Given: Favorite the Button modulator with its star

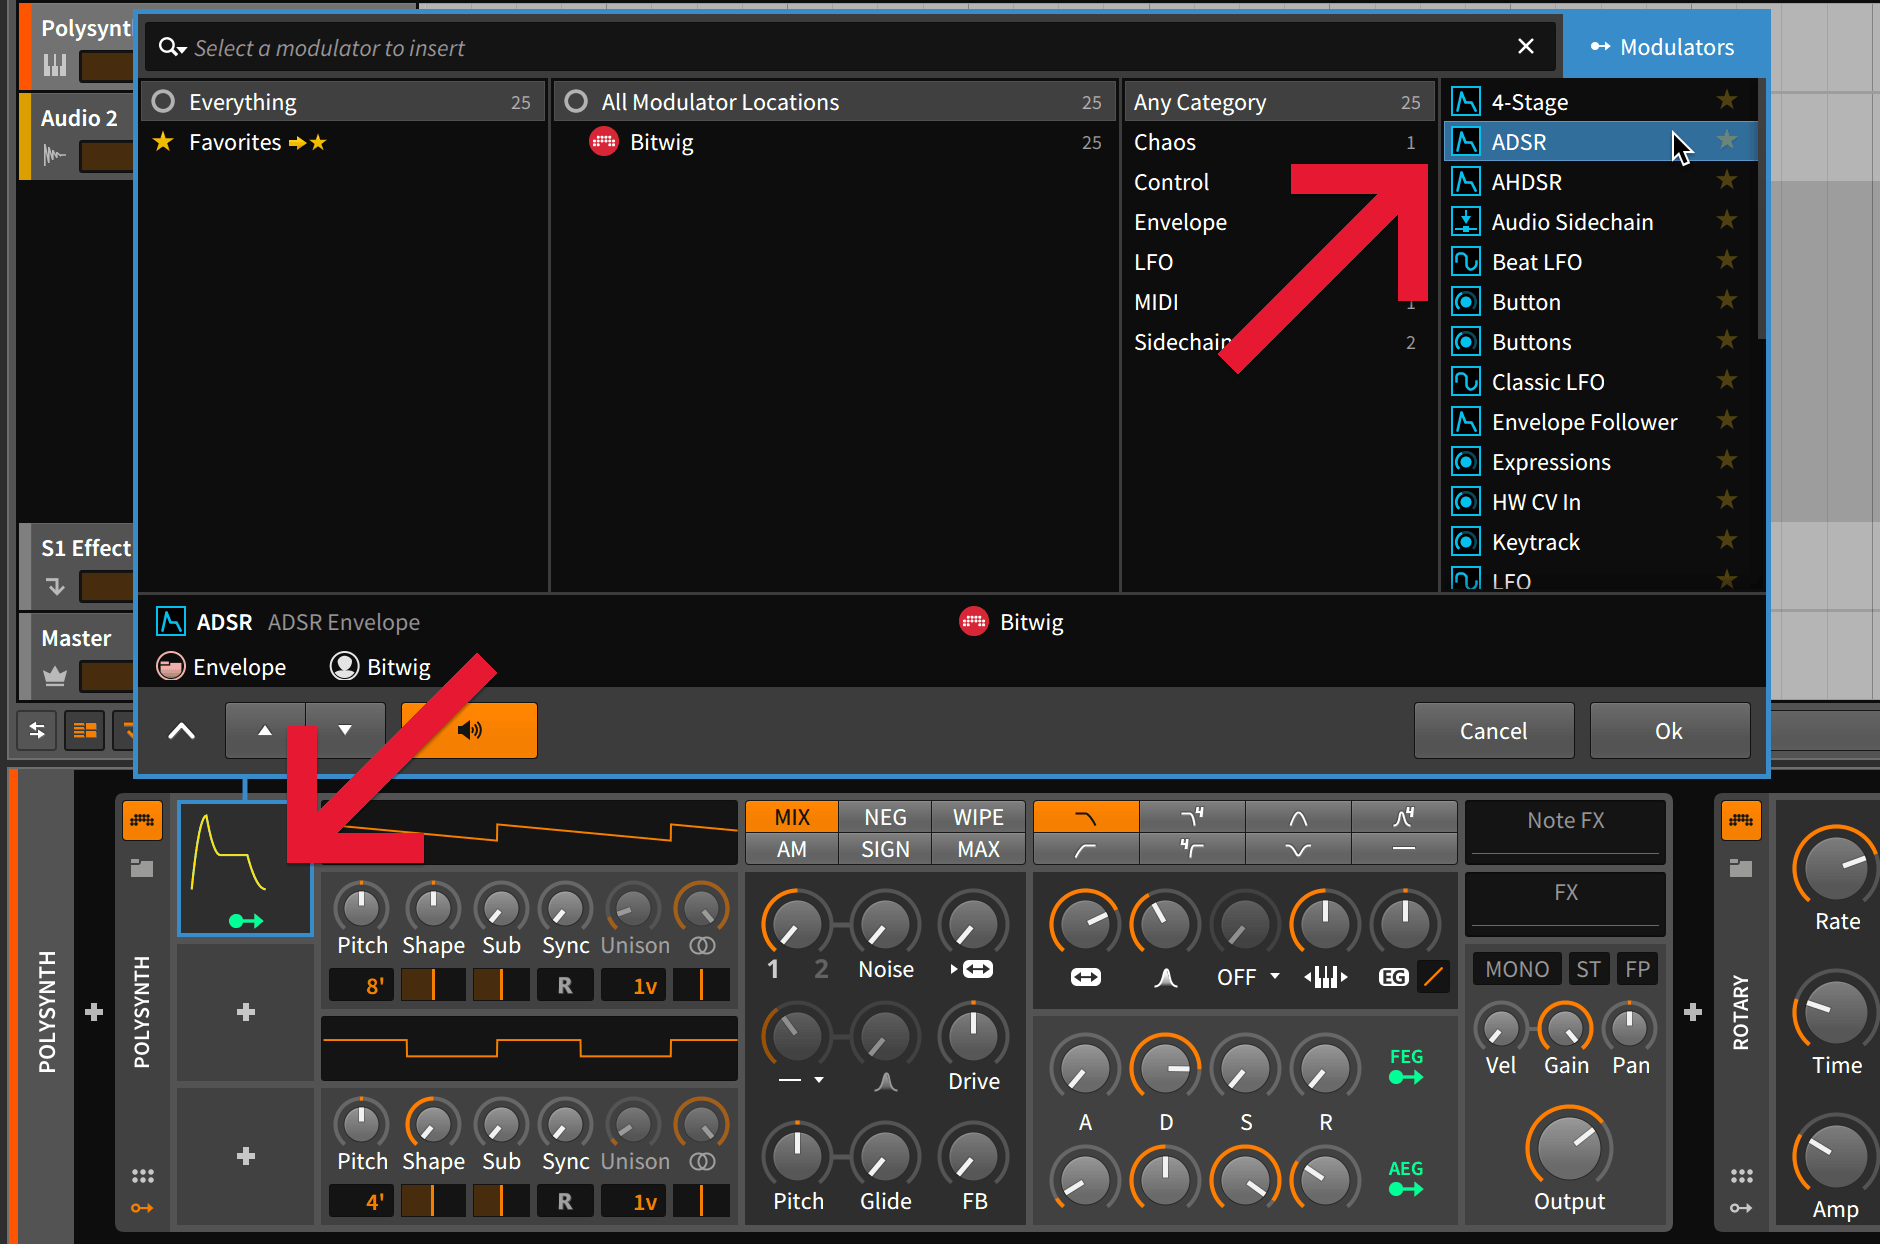Looking at the screenshot, I should coord(1727,300).
